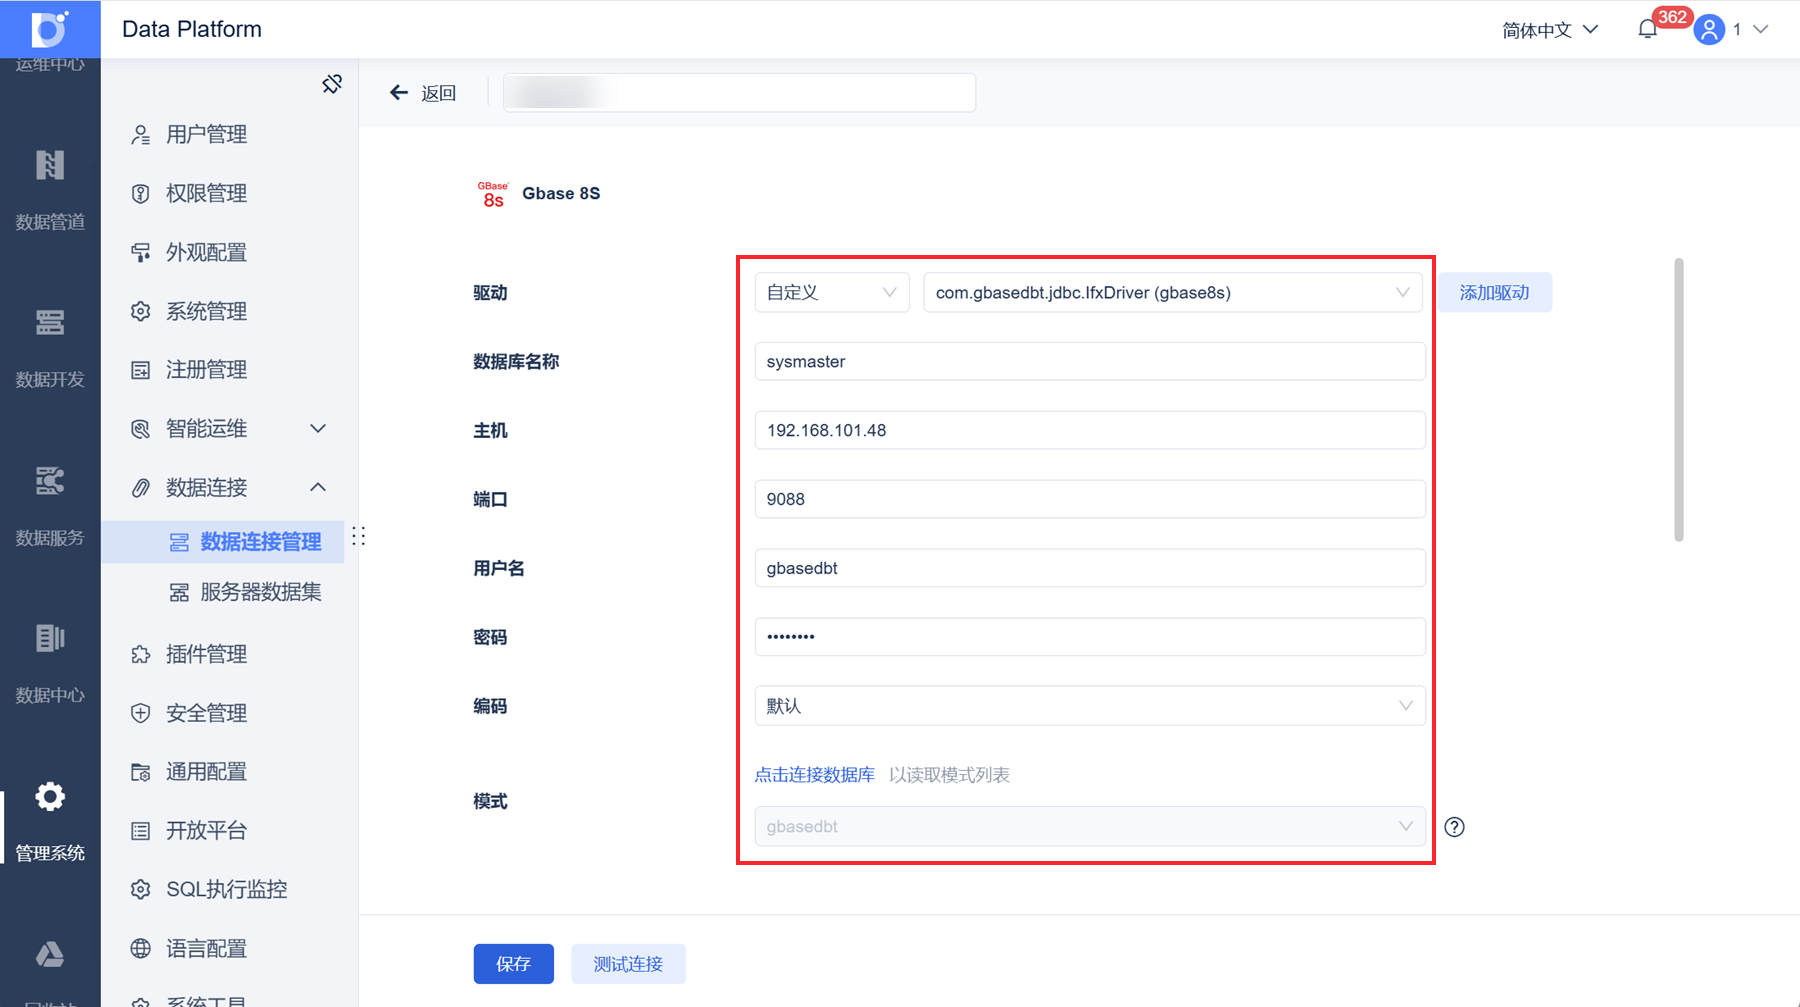Viewport: 1800px width, 1007px height.
Task: Open the 数据服务 module icon
Action: point(50,480)
